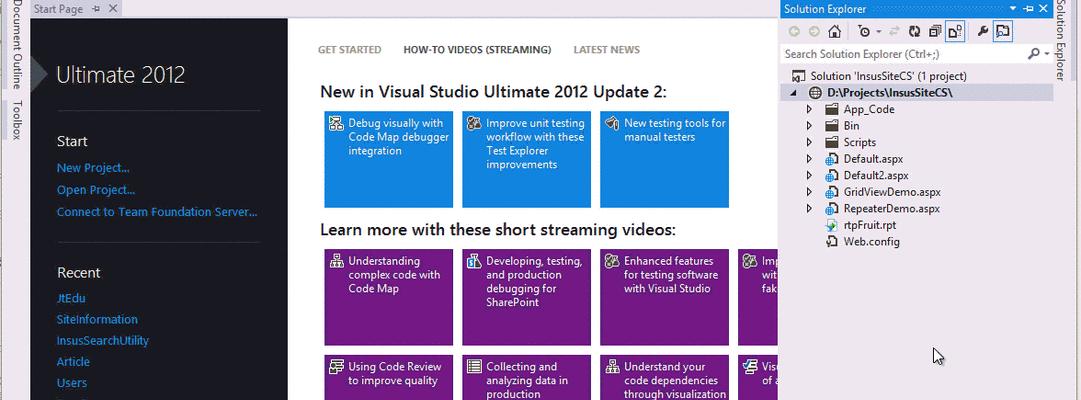Open 'New testing tools for manual testers' tile

pos(665,159)
